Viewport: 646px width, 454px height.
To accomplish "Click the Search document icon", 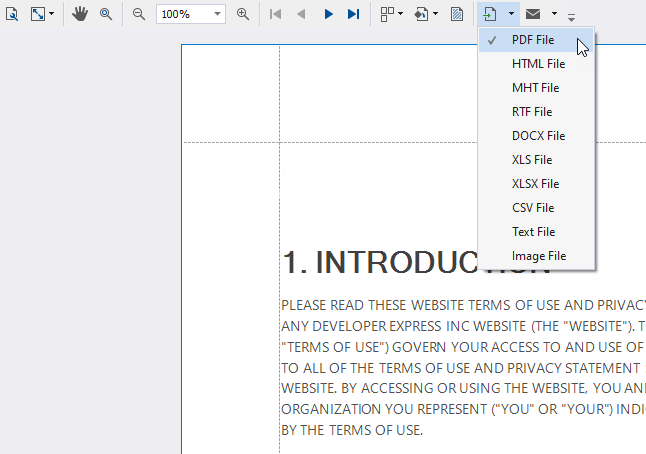I will [x=12, y=14].
